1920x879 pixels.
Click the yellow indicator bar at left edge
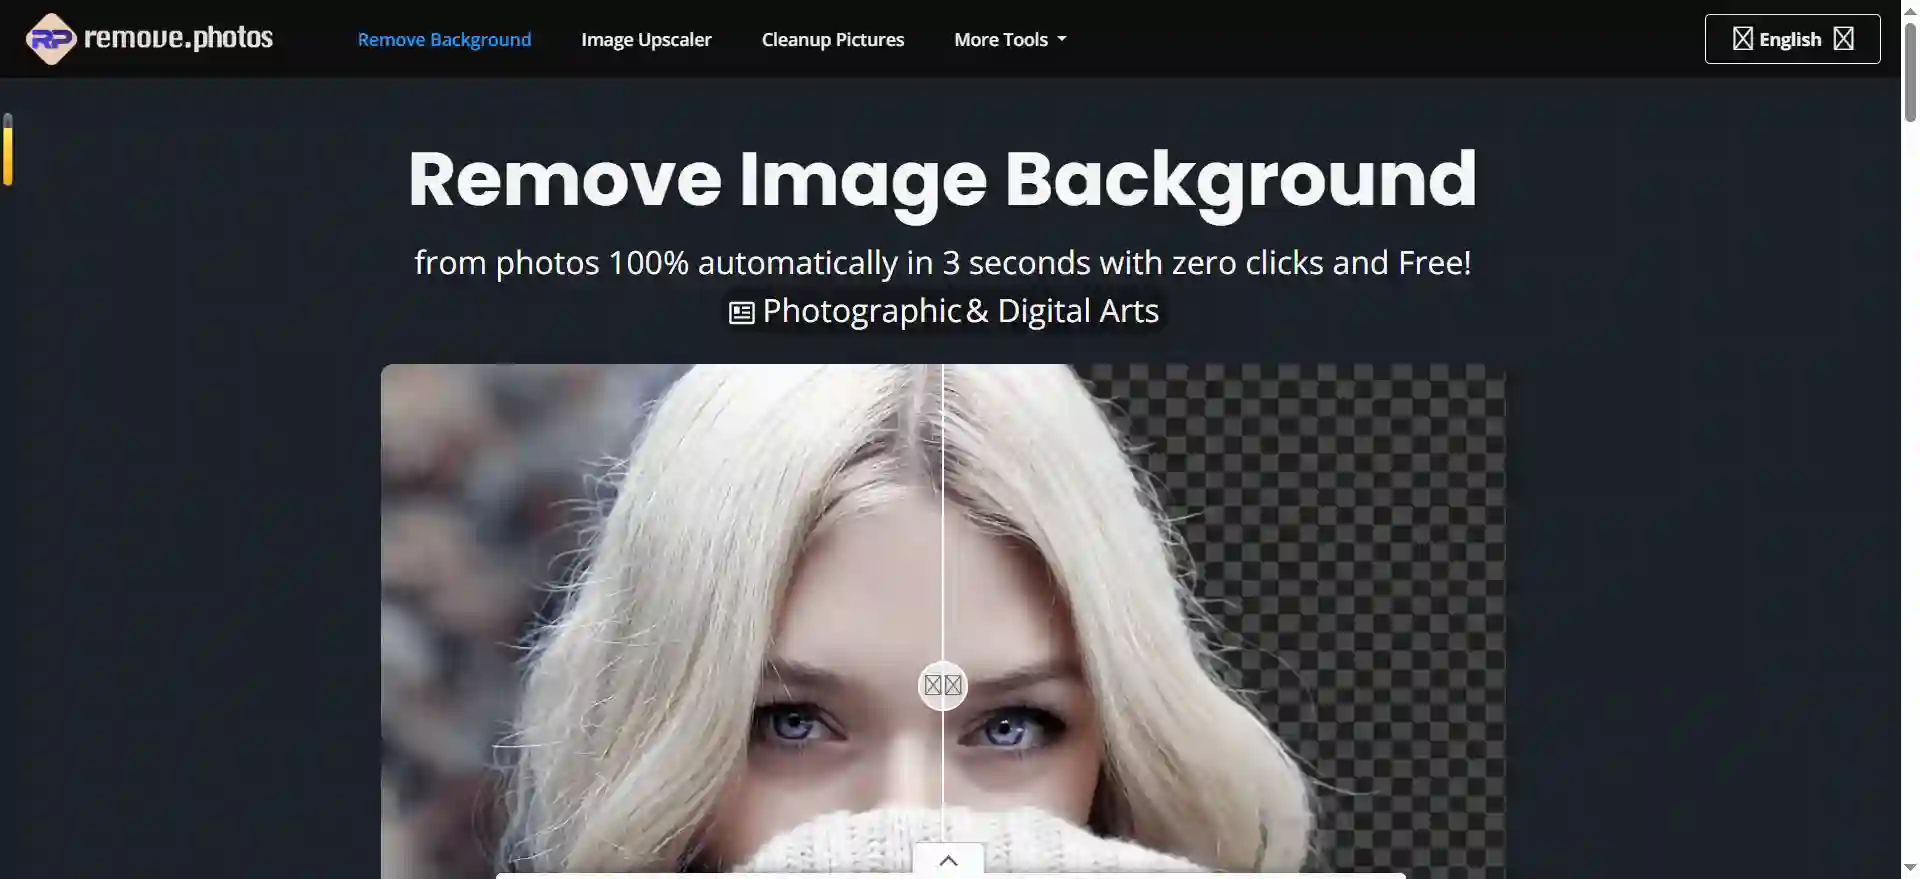8,150
